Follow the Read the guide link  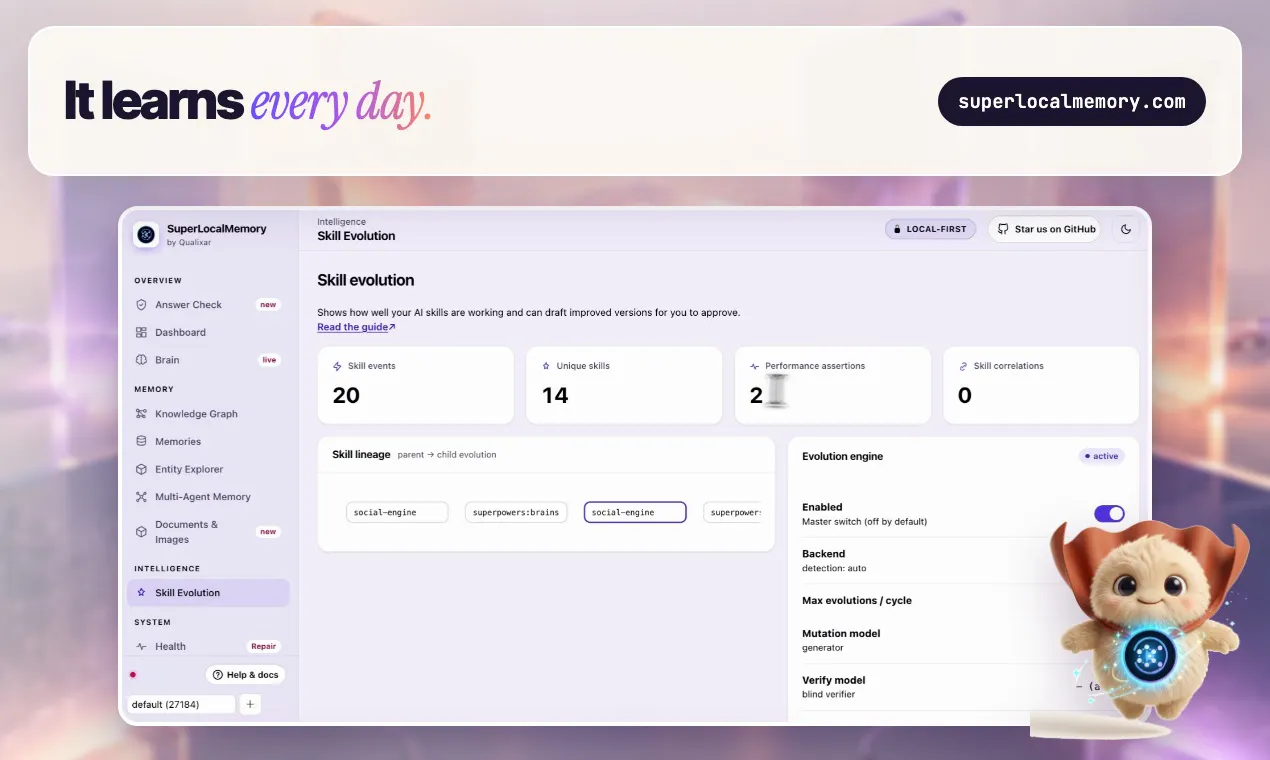[x=356, y=327]
